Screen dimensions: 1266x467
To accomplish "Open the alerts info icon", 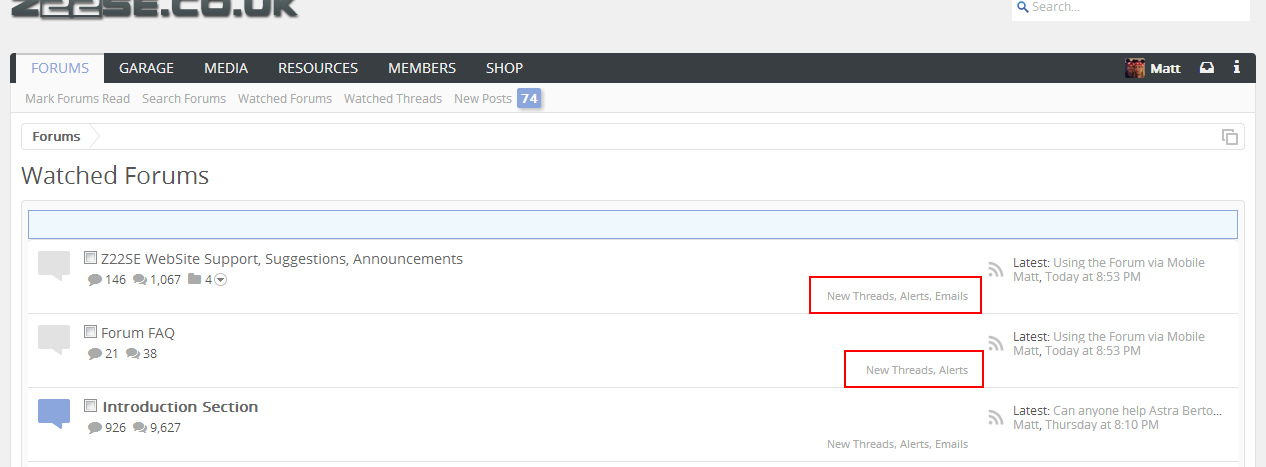I will point(1237,68).
